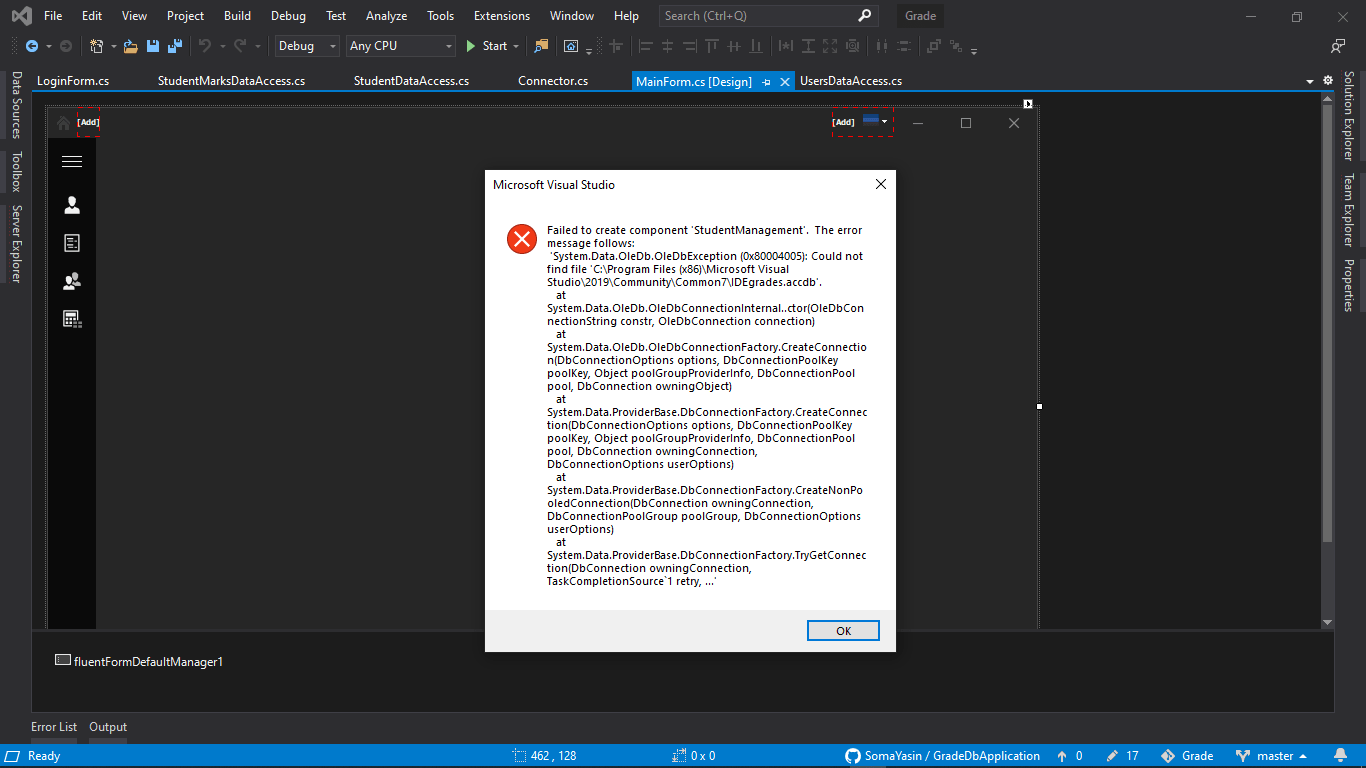Open the Debug menu
This screenshot has width=1366, height=768.
pyautogui.click(x=288, y=16)
